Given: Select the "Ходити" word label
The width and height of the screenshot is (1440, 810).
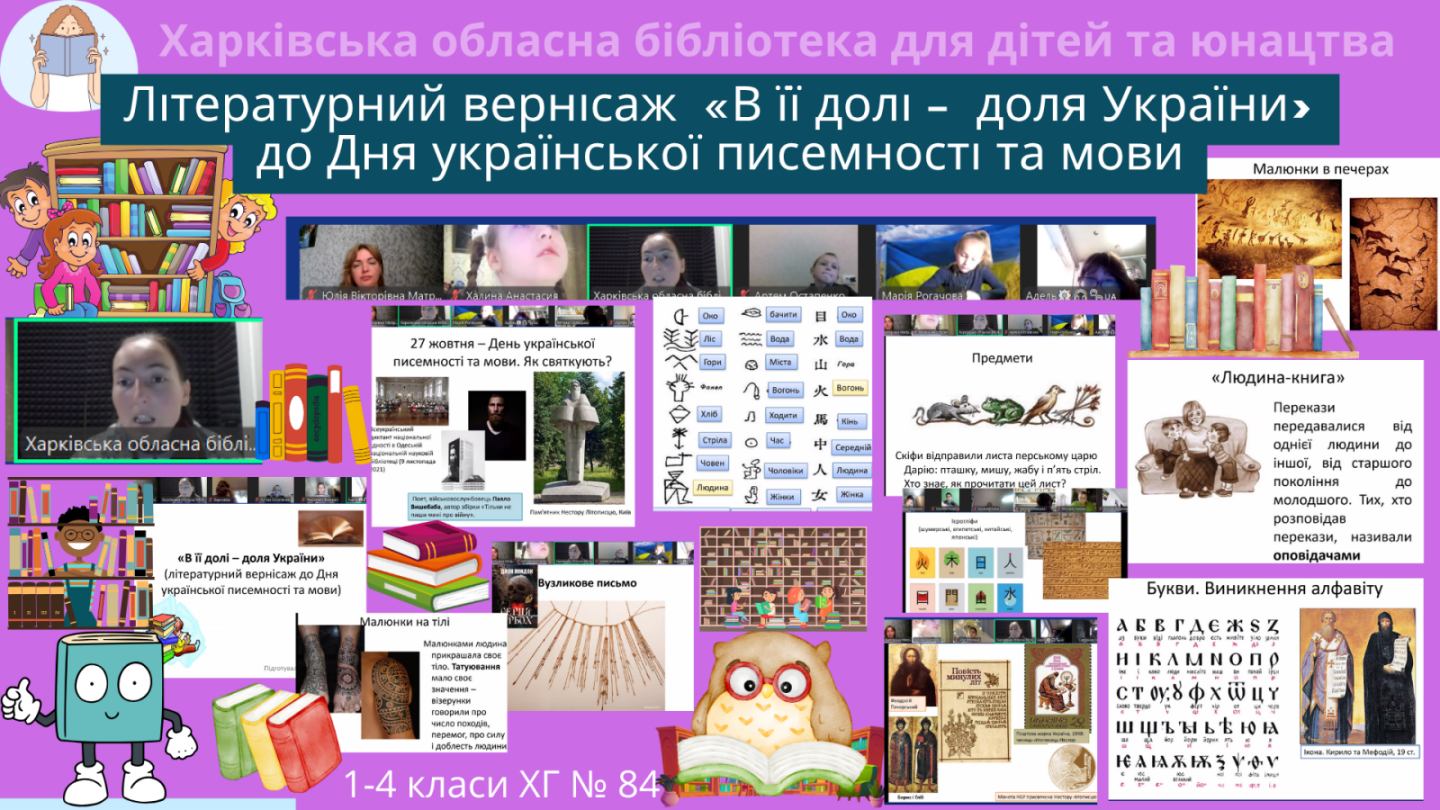Looking at the screenshot, I should 781,415.
